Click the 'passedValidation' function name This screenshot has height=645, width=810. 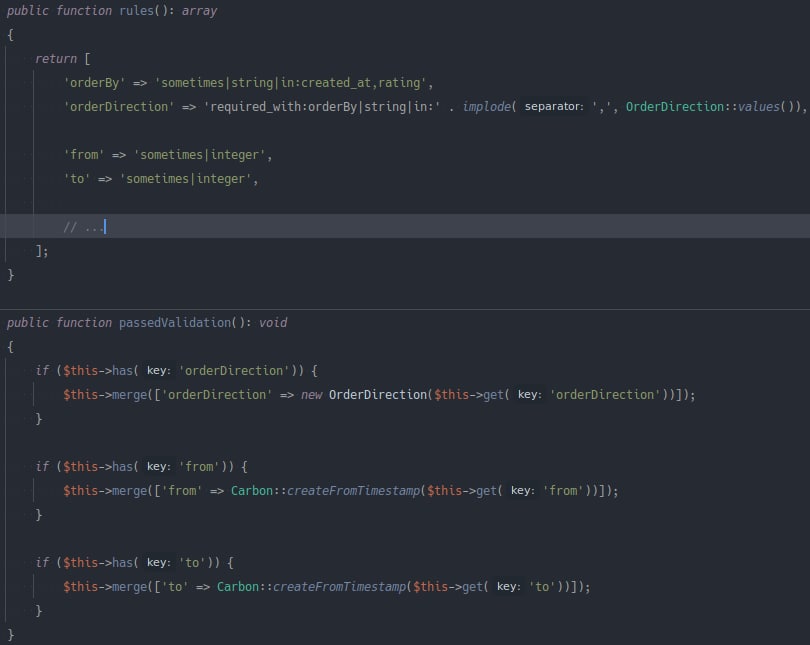175,323
